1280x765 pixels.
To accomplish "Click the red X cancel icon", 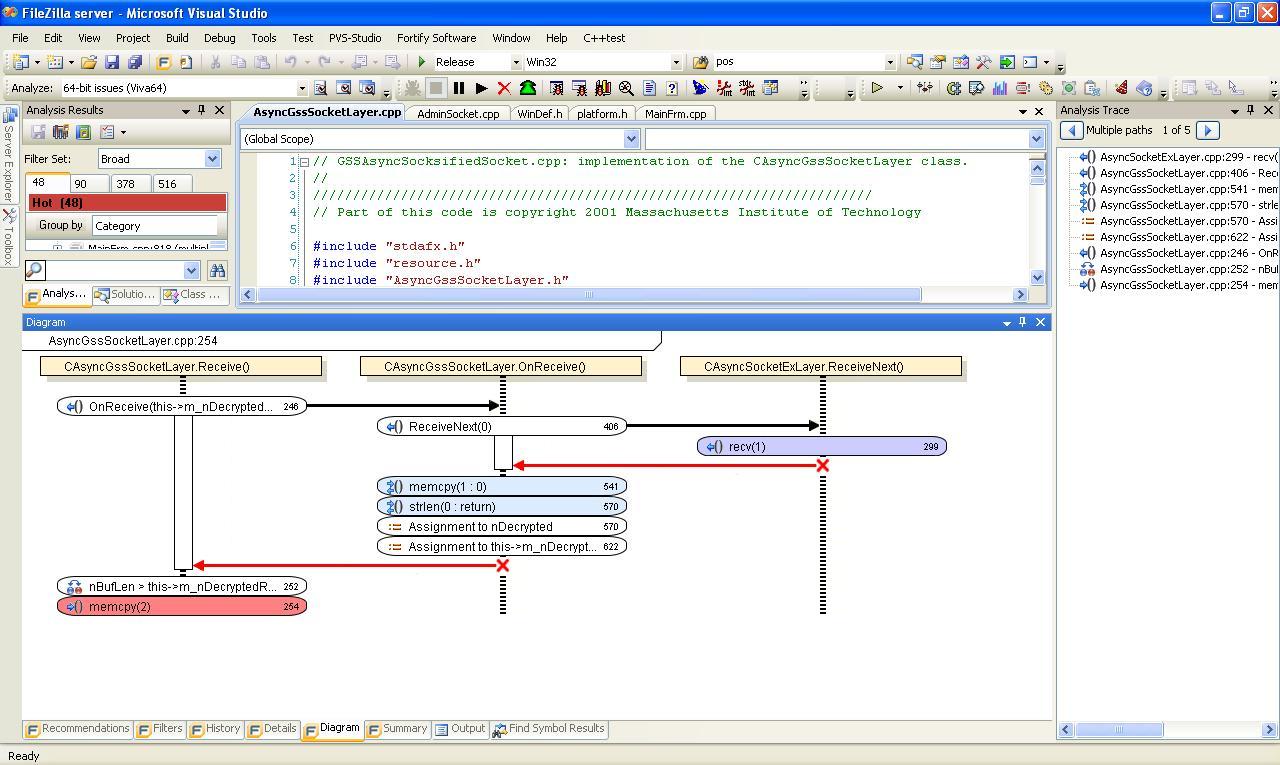I will tap(504, 88).
